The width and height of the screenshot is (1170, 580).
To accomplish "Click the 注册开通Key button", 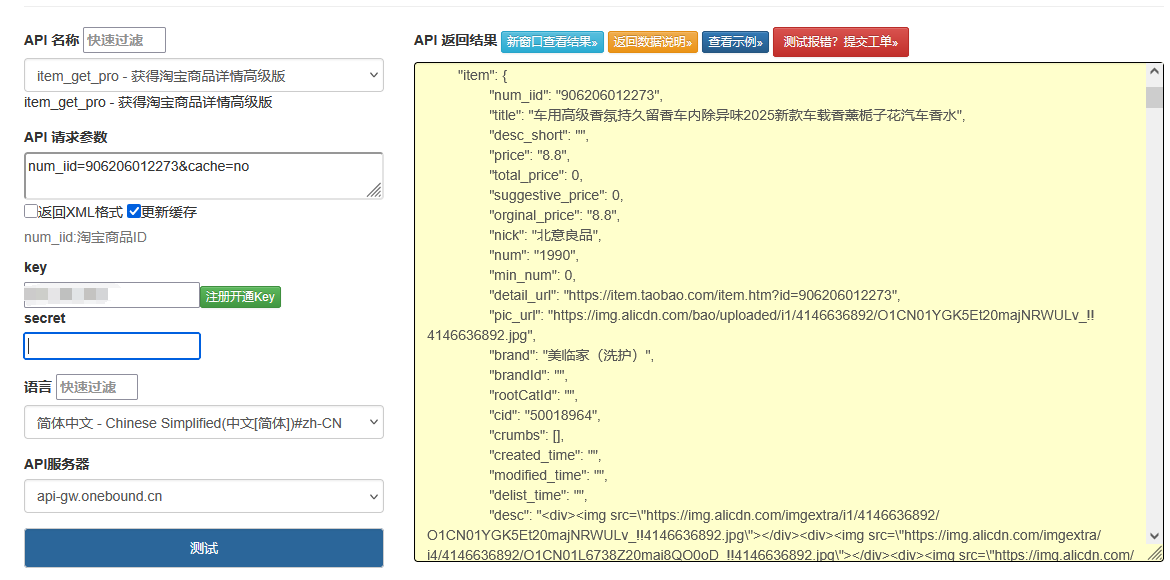I will (240, 296).
